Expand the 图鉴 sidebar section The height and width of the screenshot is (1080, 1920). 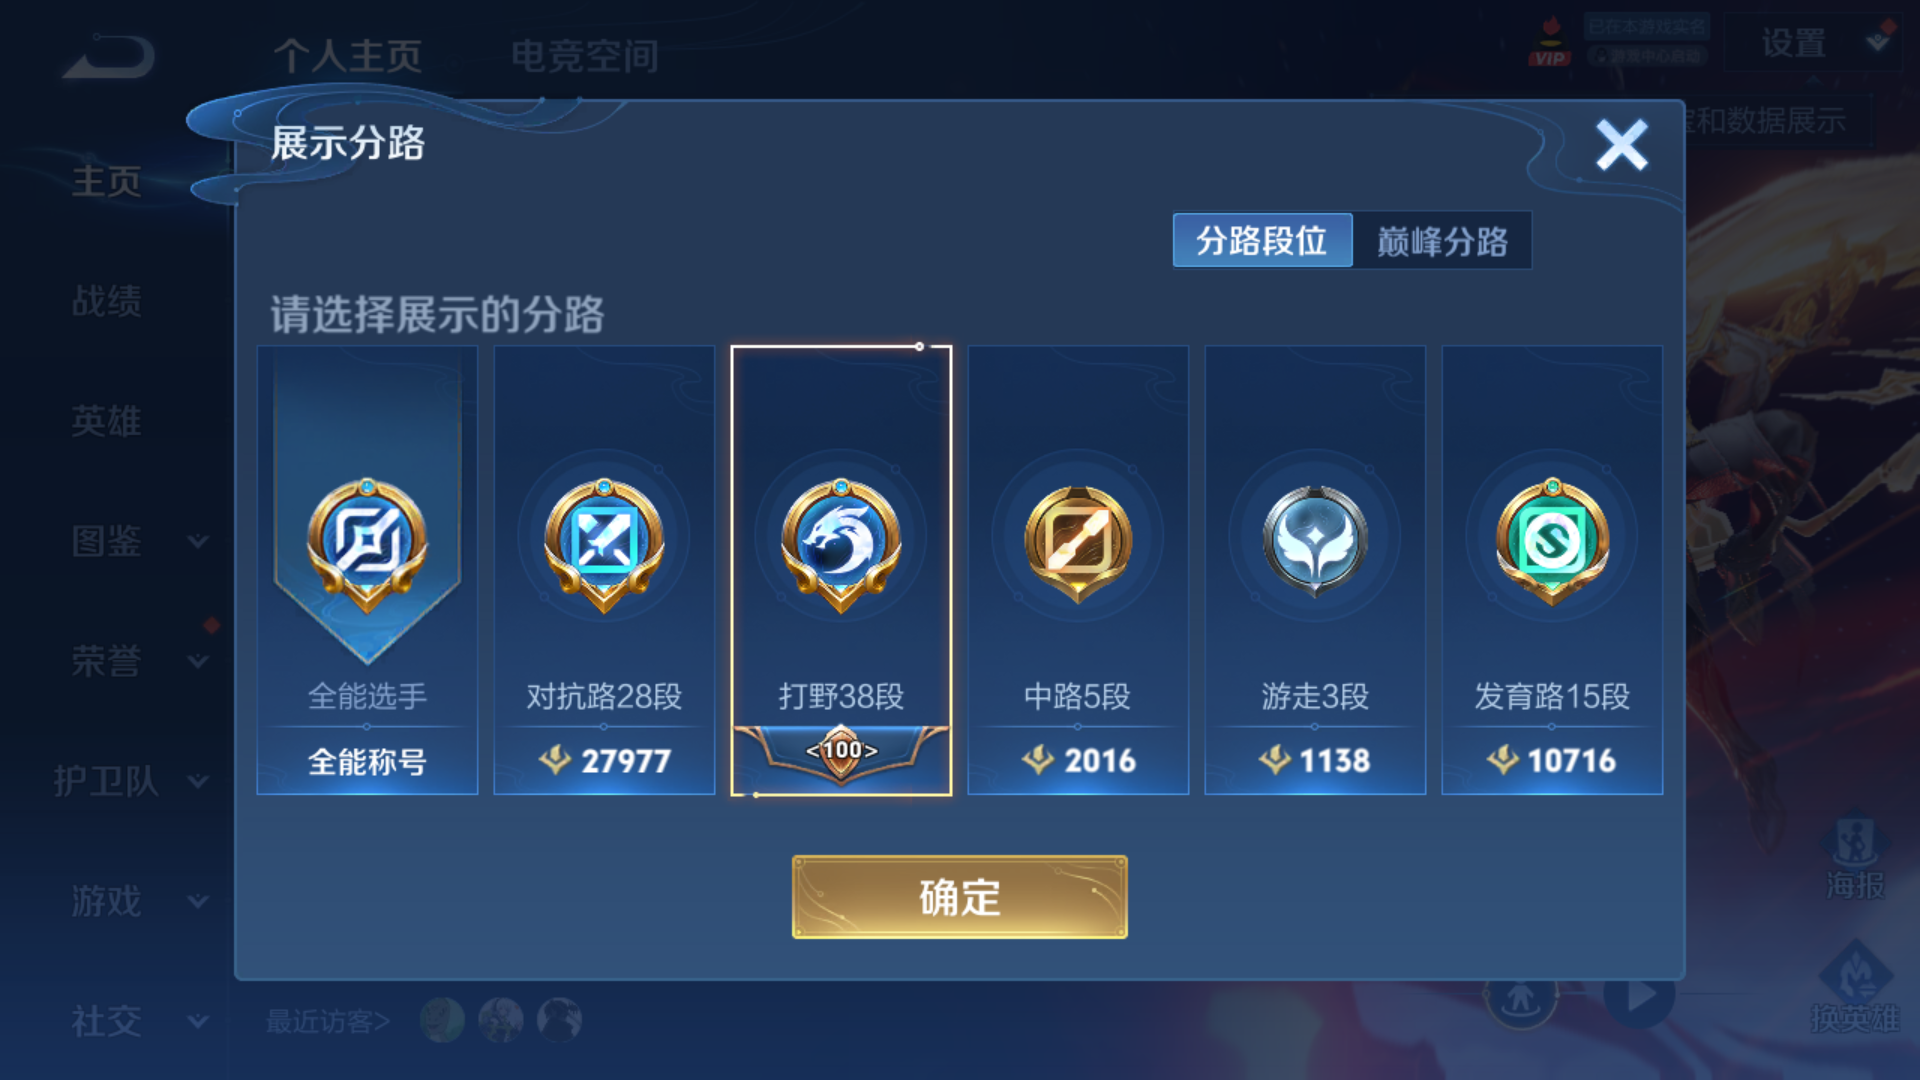click(140, 541)
